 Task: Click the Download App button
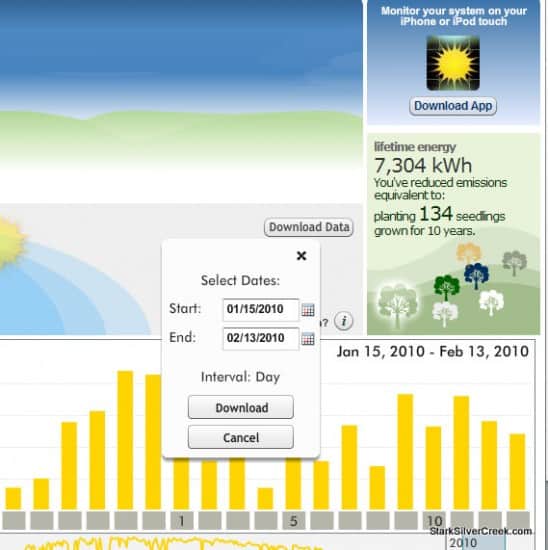[453, 106]
